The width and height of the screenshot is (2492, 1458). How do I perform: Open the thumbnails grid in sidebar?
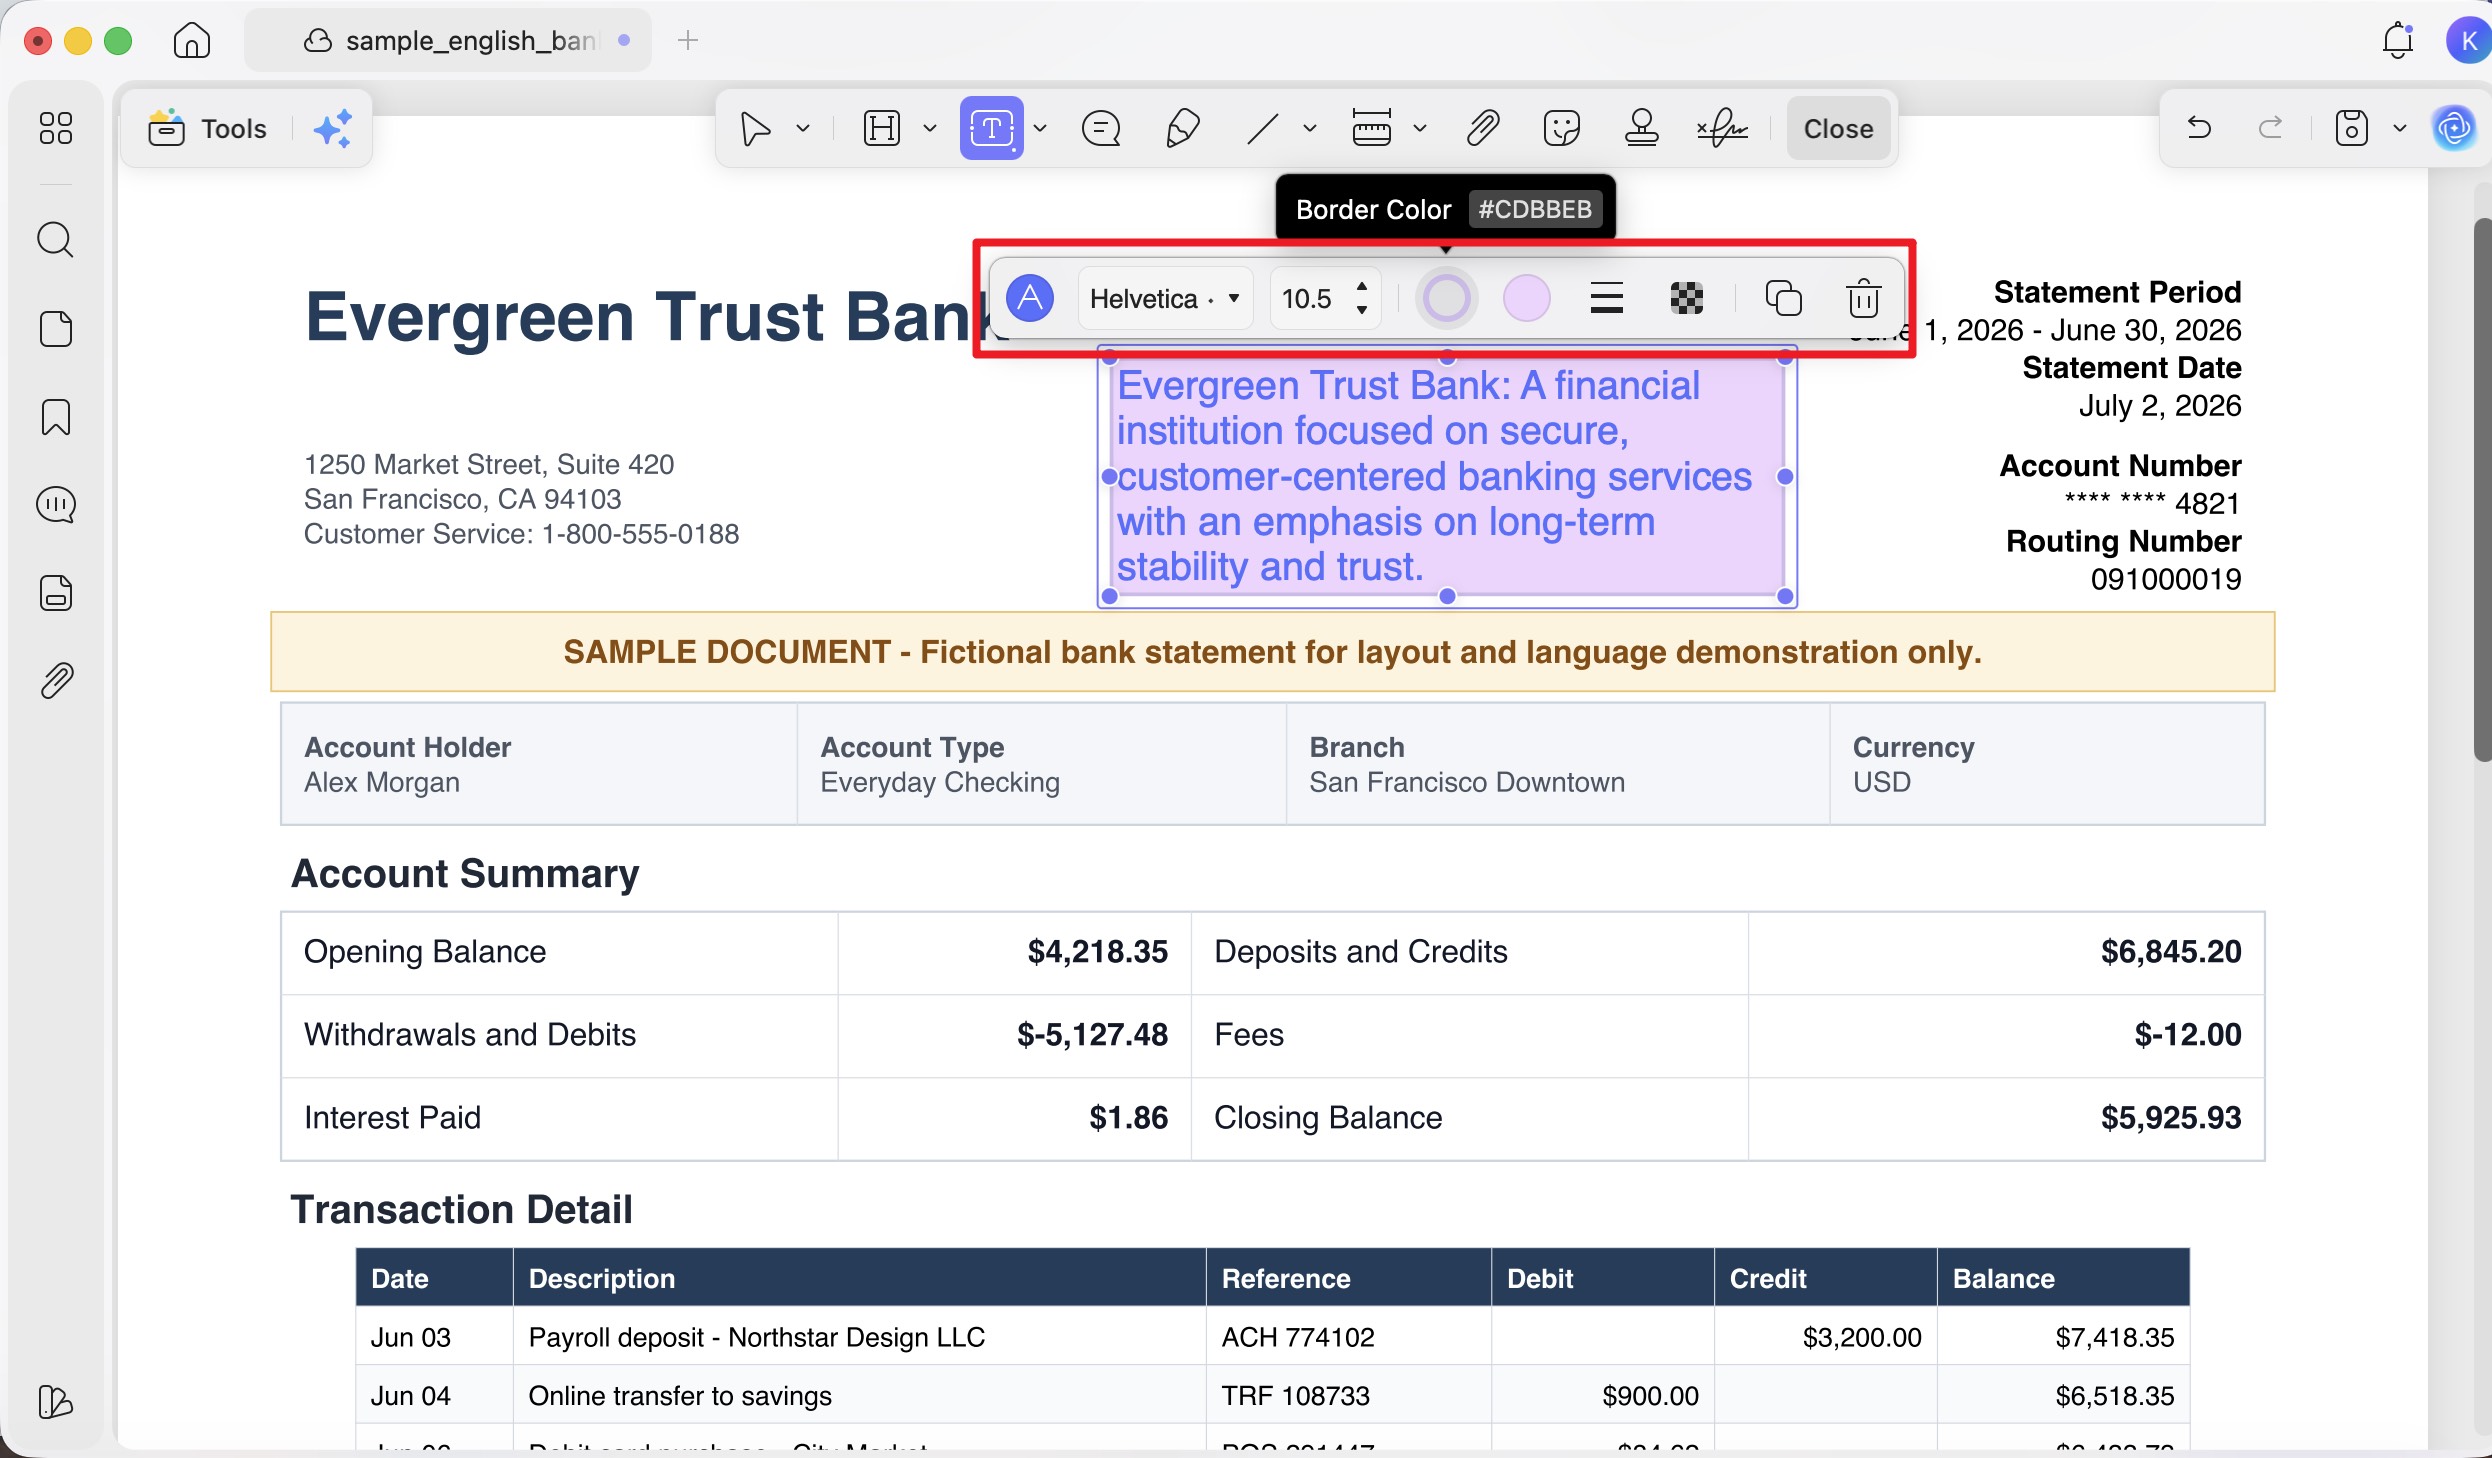[x=55, y=128]
